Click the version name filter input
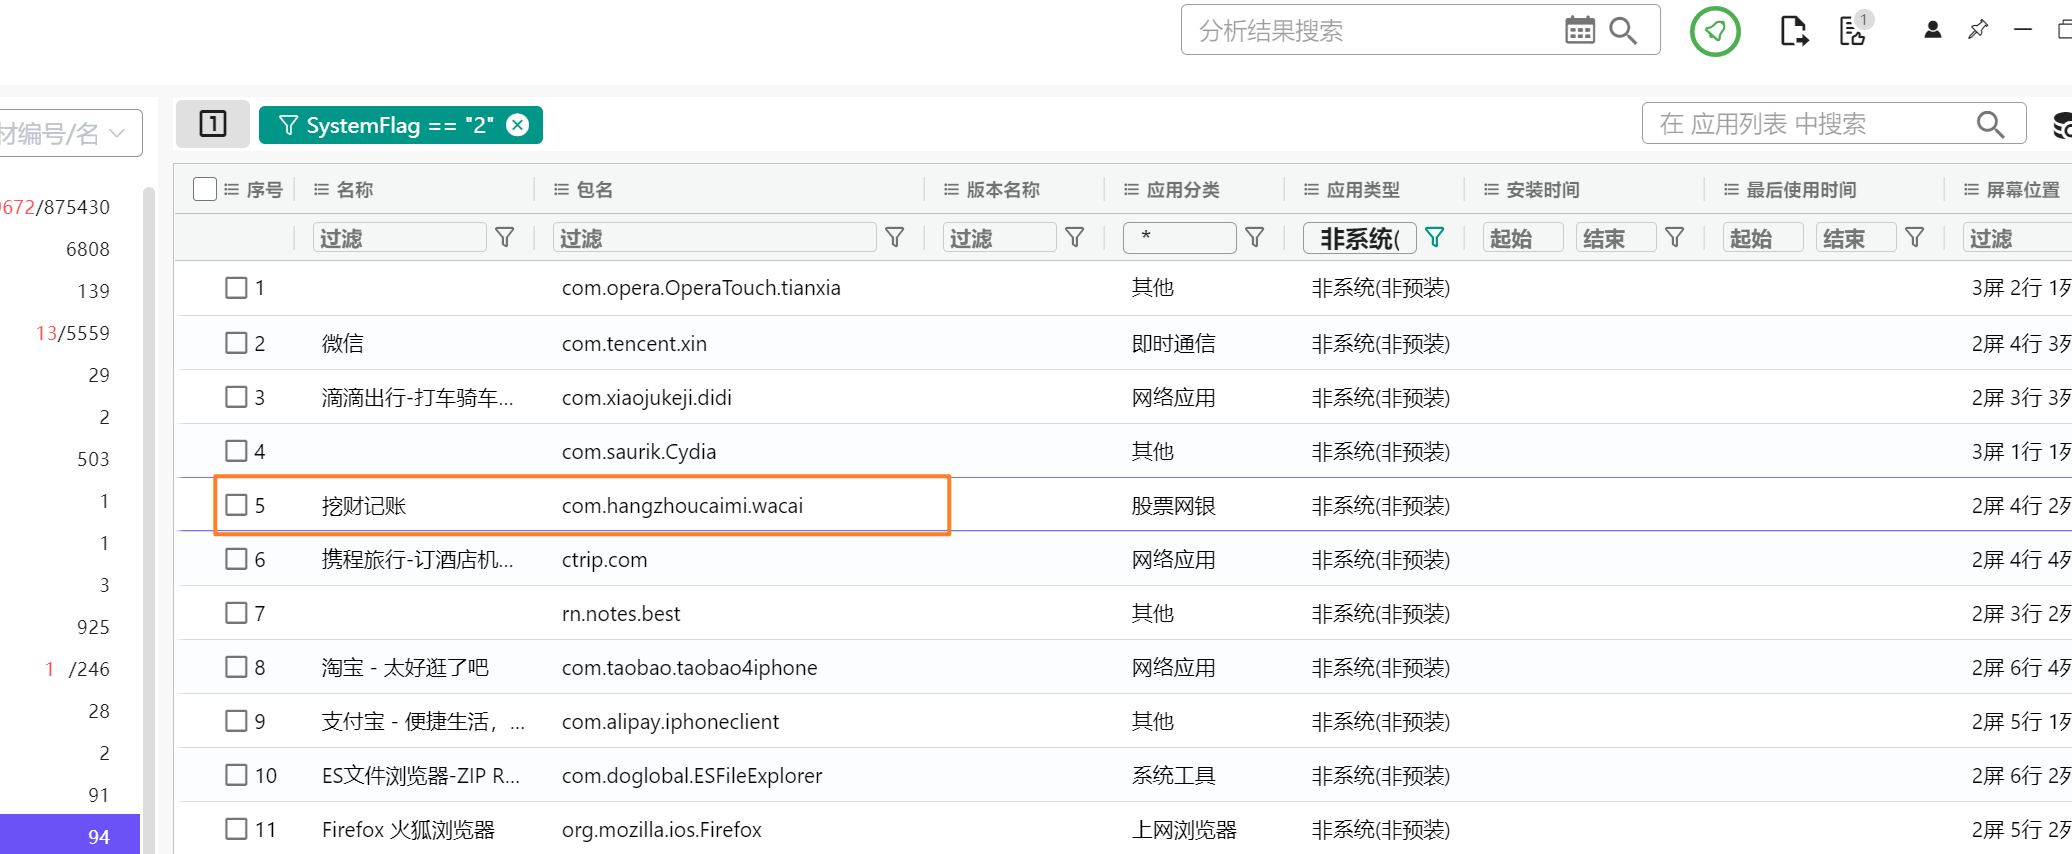Viewport: 2072px width, 854px height. click(1000, 238)
